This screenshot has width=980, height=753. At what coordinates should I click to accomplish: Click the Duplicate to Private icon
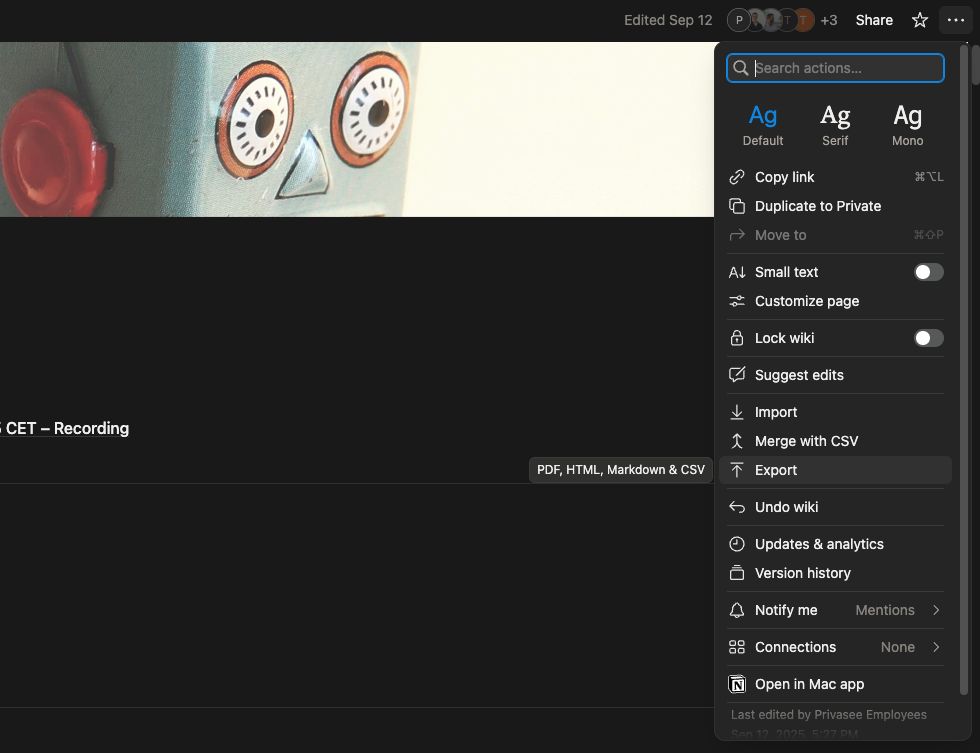pyautogui.click(x=737, y=206)
